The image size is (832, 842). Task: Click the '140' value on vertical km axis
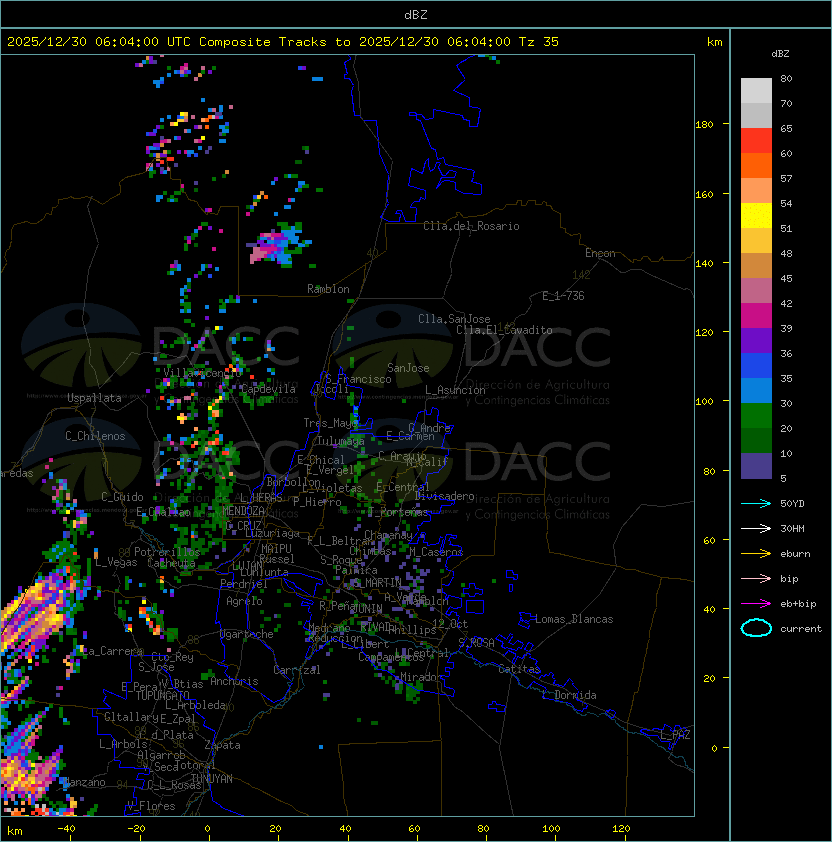point(704,263)
